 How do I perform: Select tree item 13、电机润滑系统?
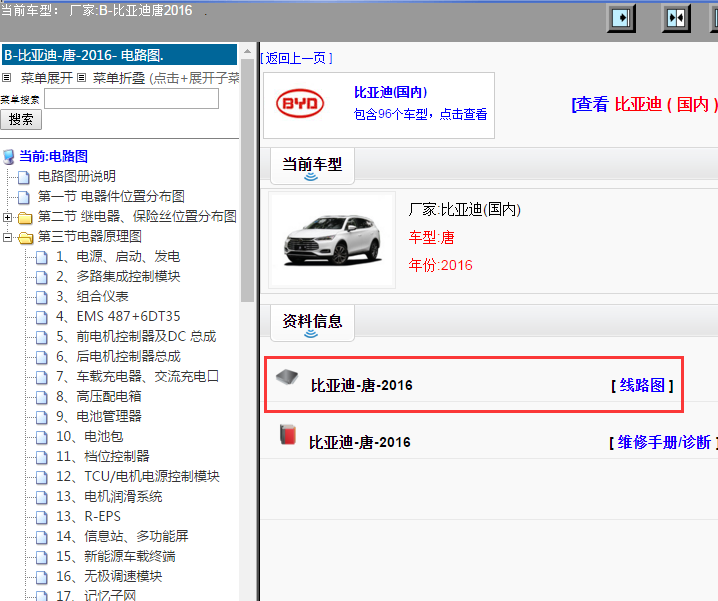coord(109,497)
